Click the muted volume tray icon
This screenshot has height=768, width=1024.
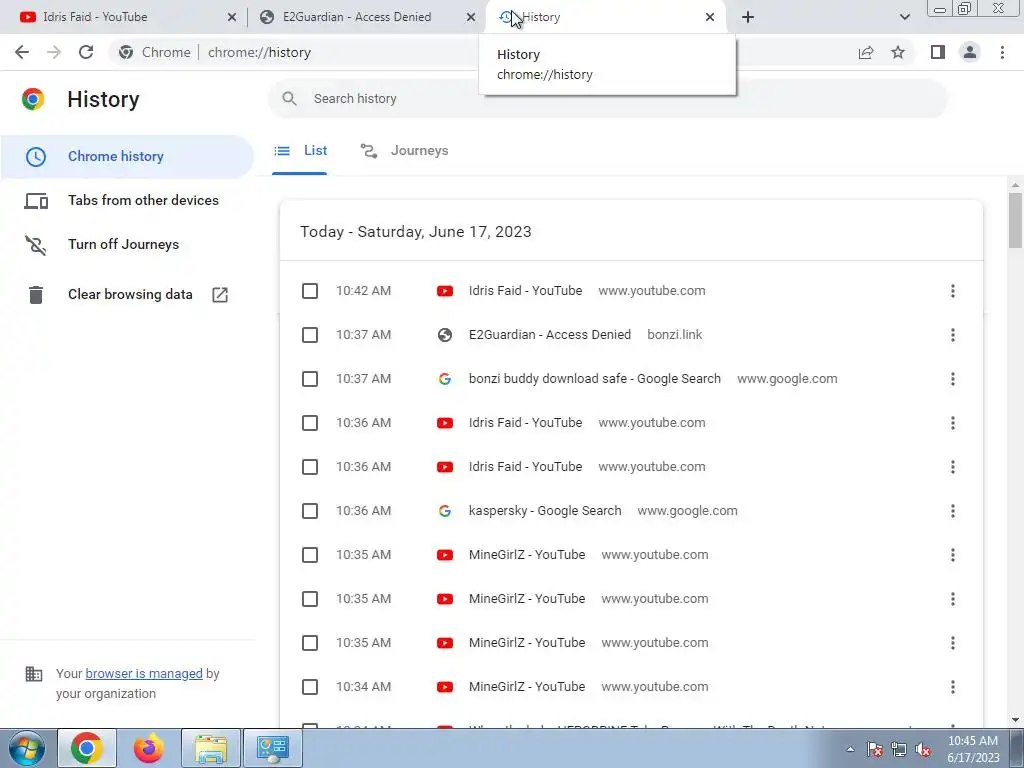pyautogui.click(x=923, y=750)
